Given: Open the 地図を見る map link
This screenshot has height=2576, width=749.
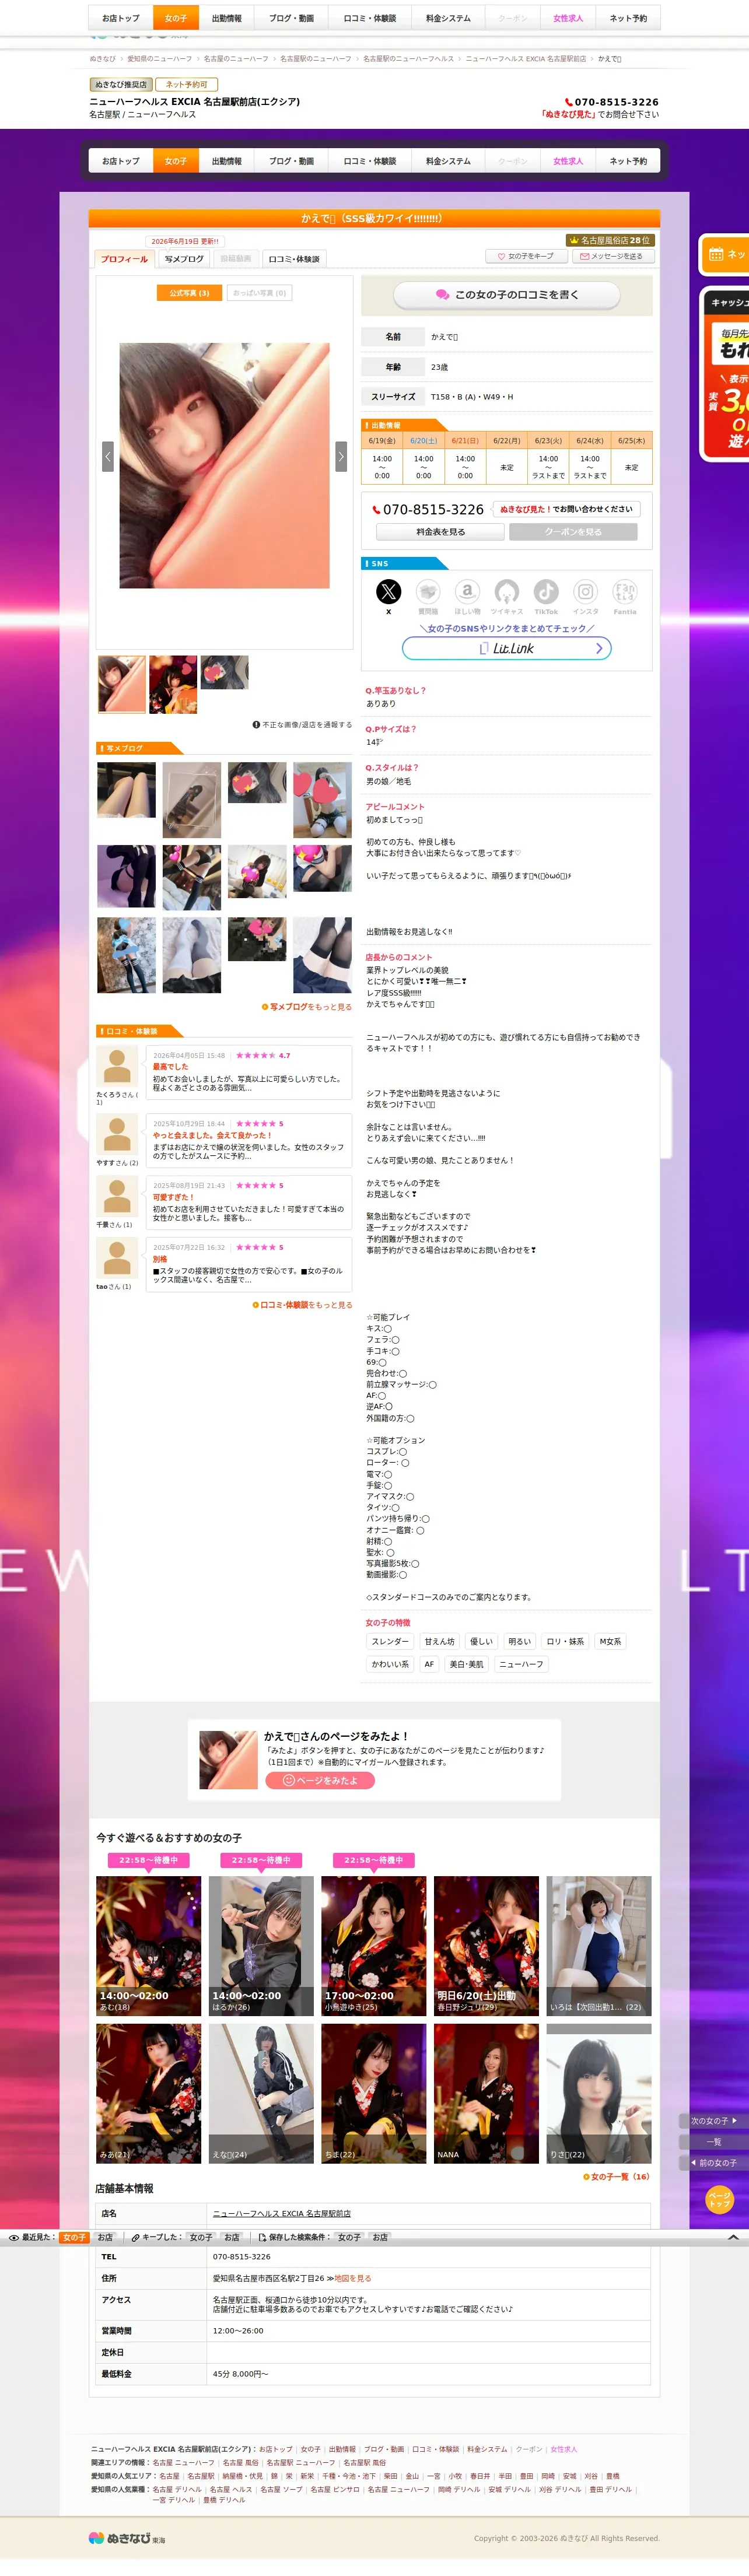Looking at the screenshot, I should point(353,2278).
